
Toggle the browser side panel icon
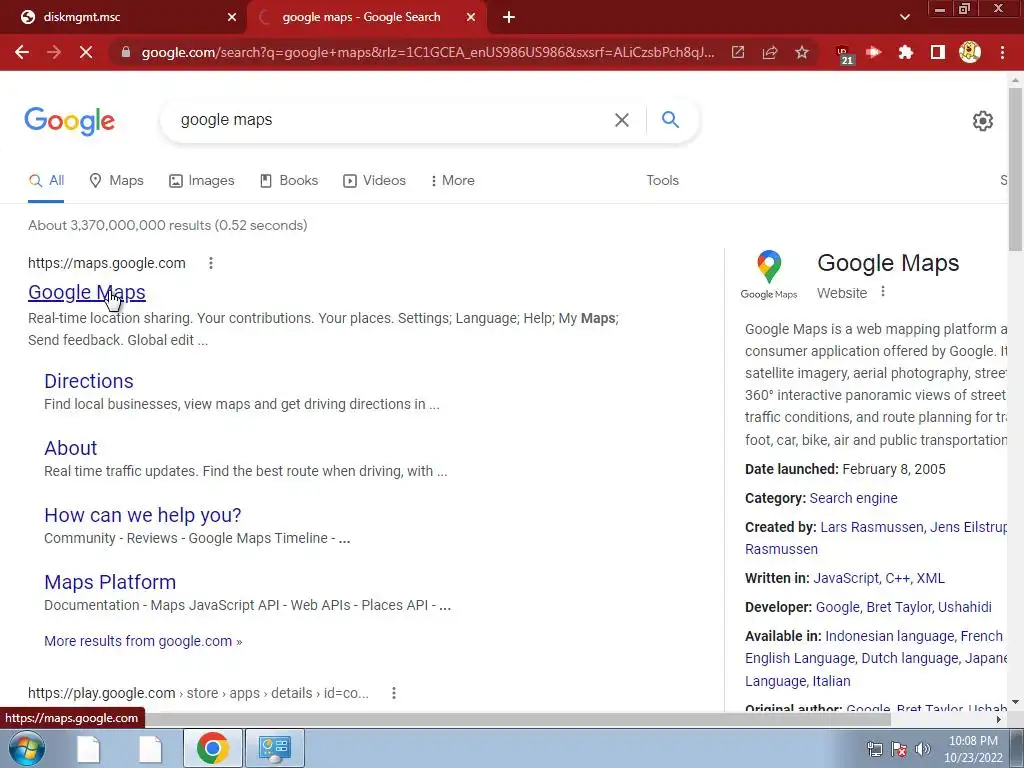click(938, 52)
